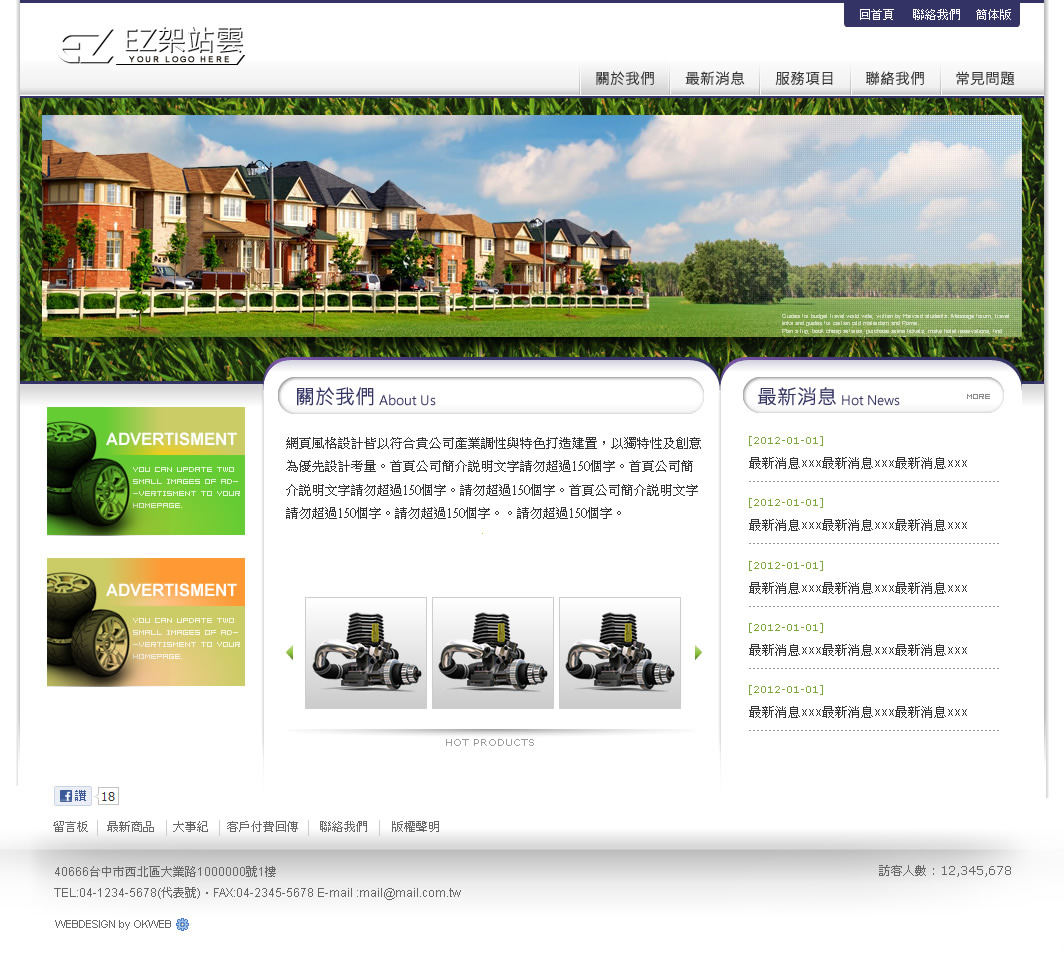1064x955 pixels.
Task: Click the MORE button in Hot News
Action: pyautogui.click(x=978, y=397)
